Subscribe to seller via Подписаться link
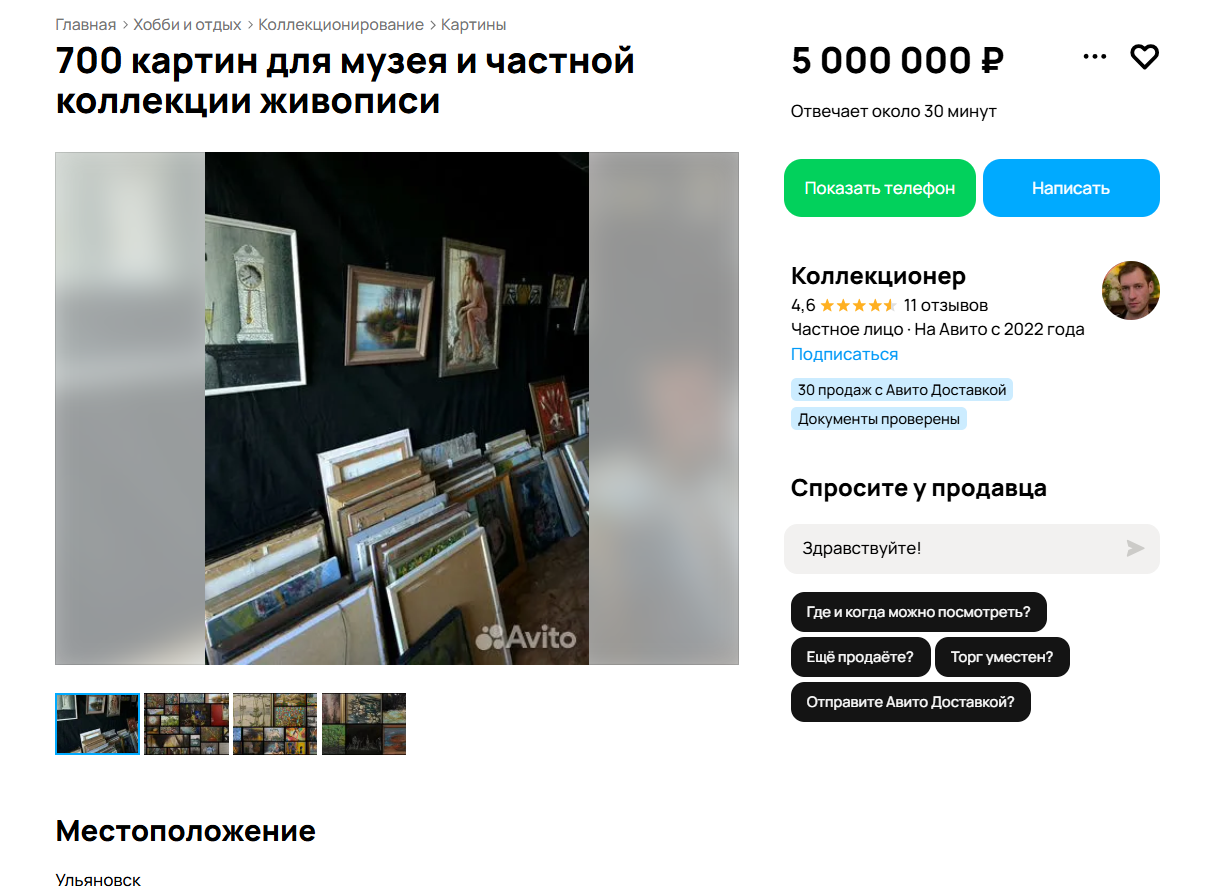This screenshot has width=1214, height=888. [844, 354]
